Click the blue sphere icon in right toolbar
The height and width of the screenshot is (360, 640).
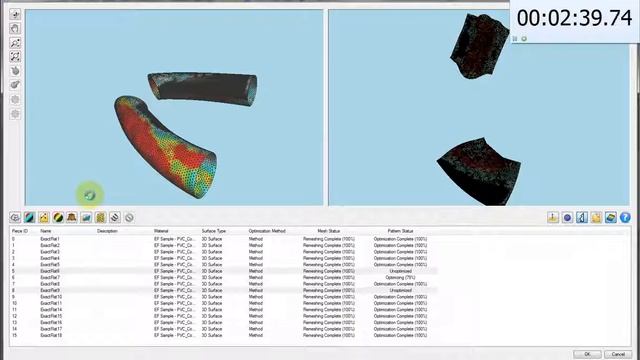tap(567, 218)
